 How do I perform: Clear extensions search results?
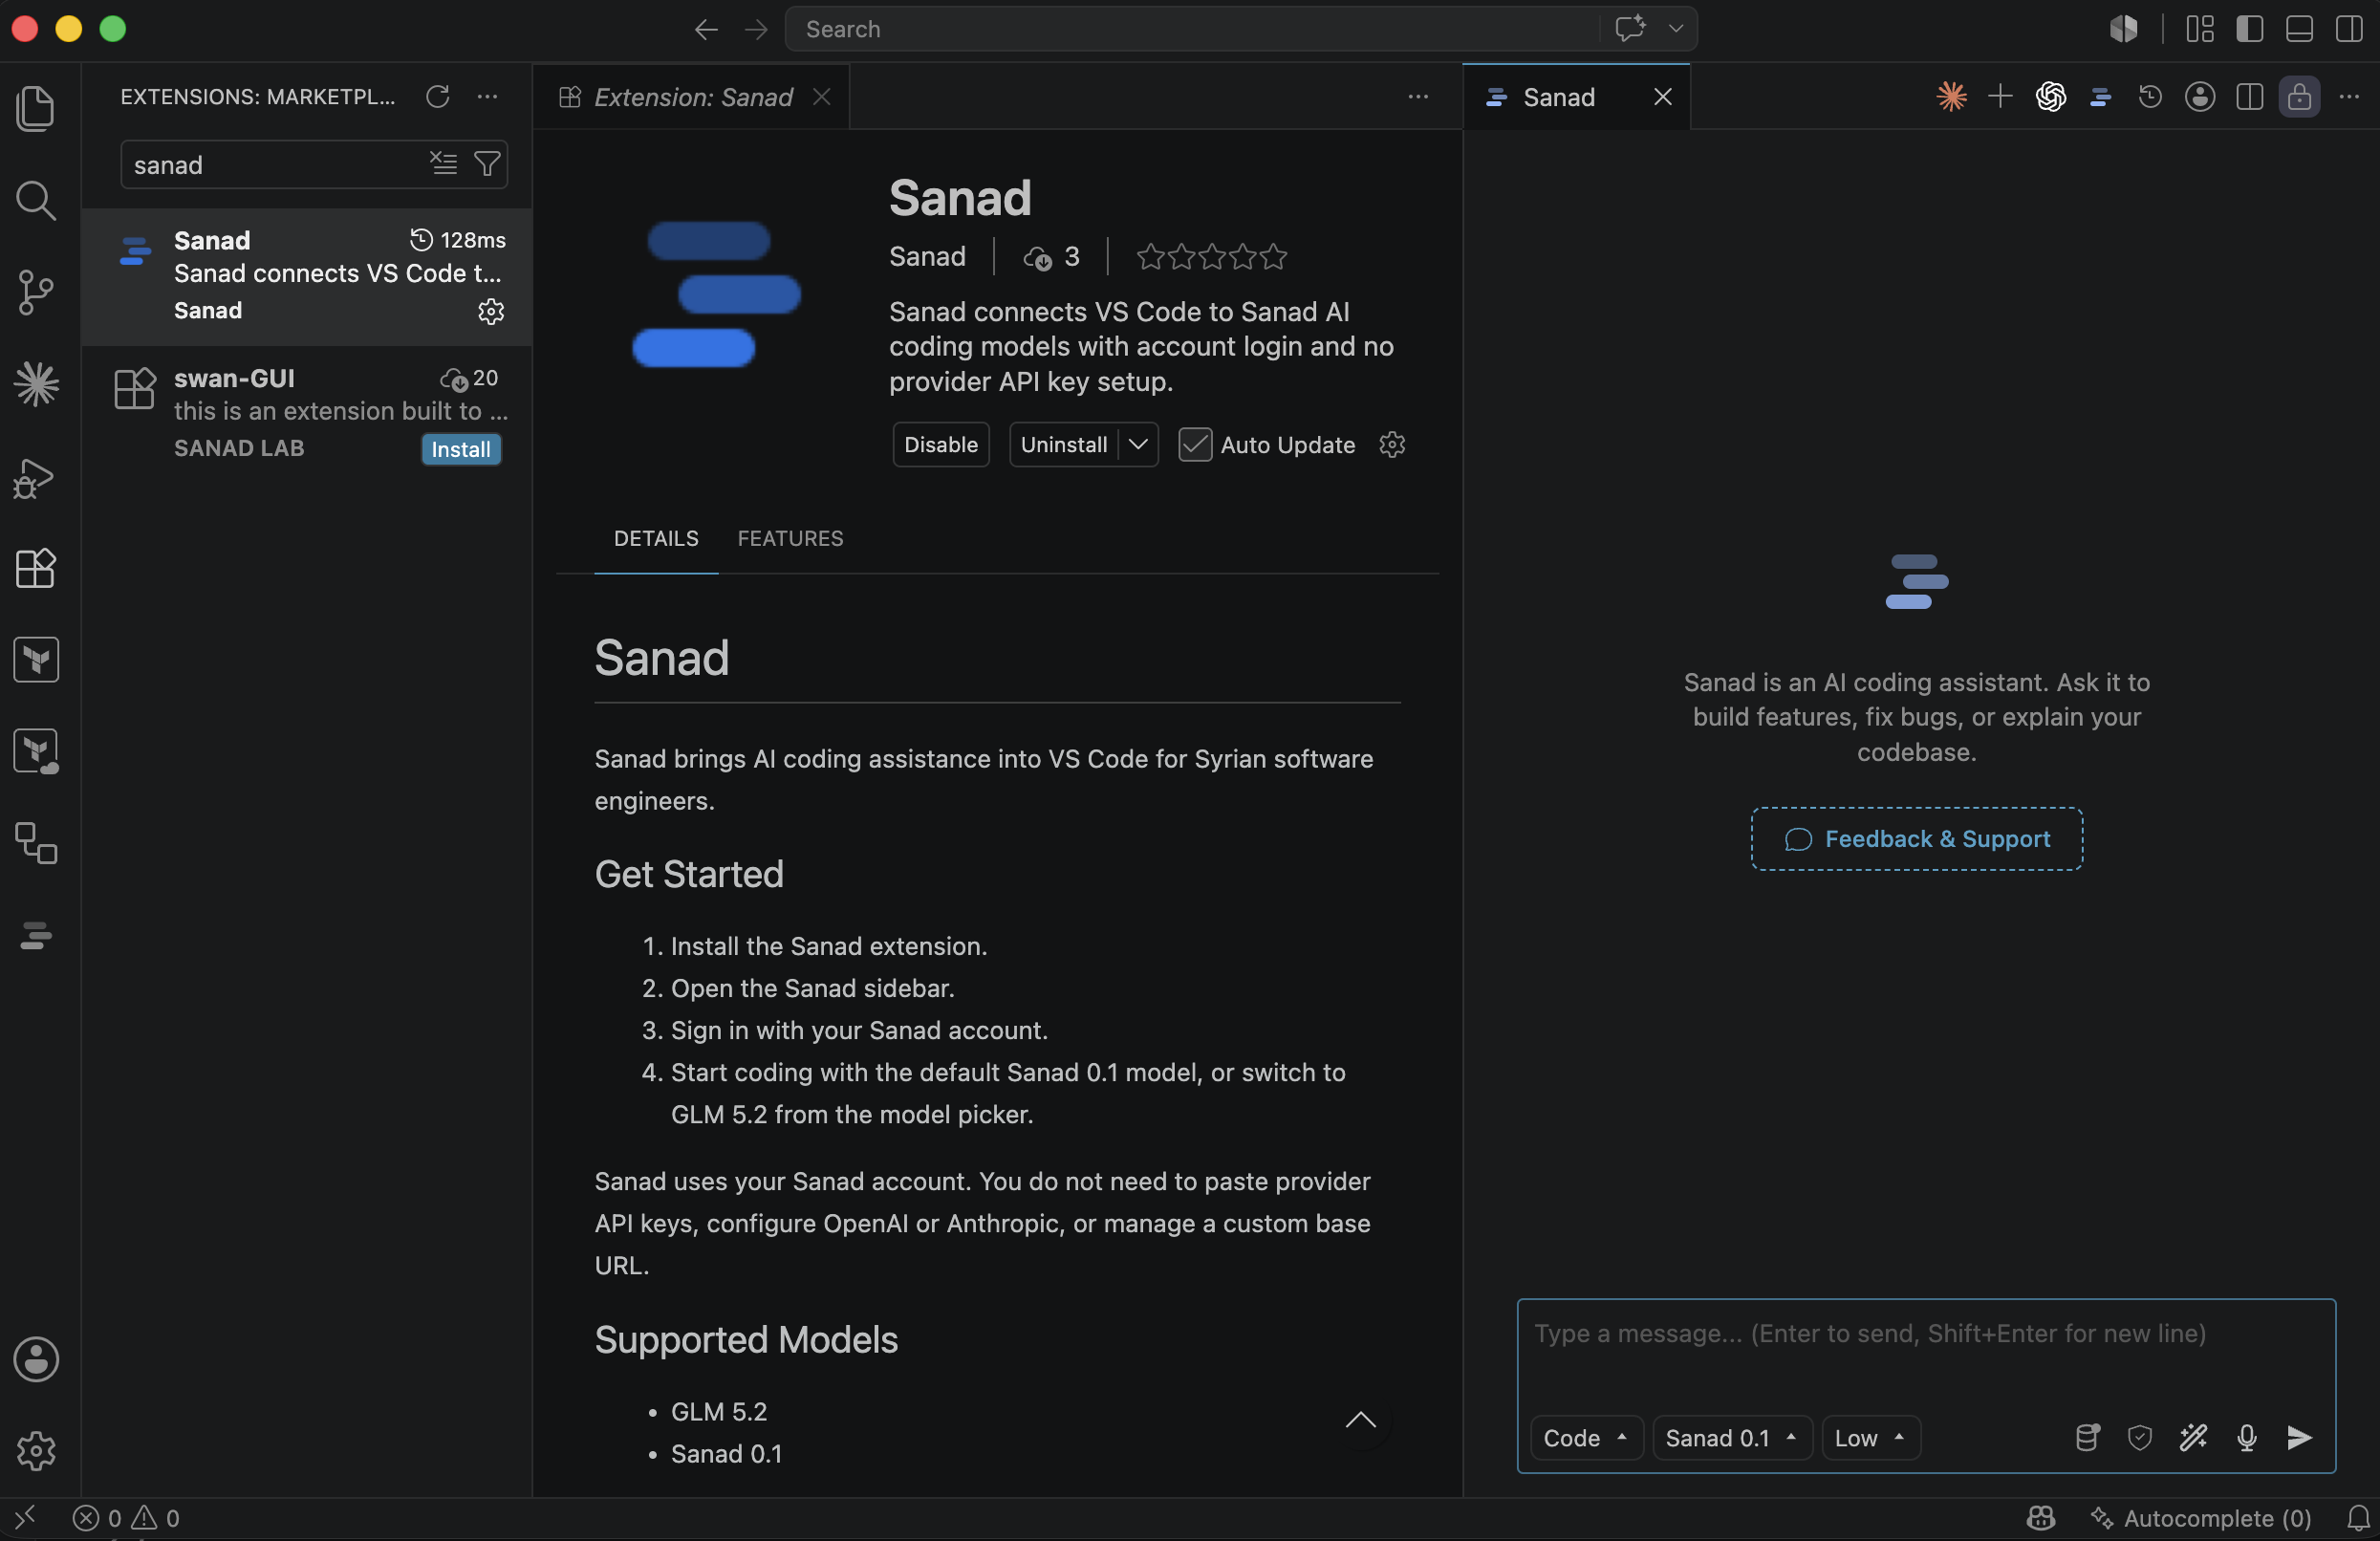tap(443, 163)
